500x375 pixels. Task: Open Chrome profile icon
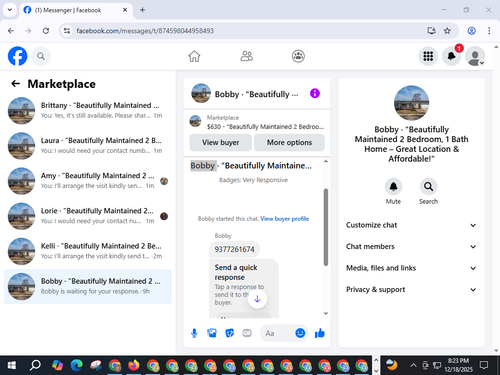471,31
